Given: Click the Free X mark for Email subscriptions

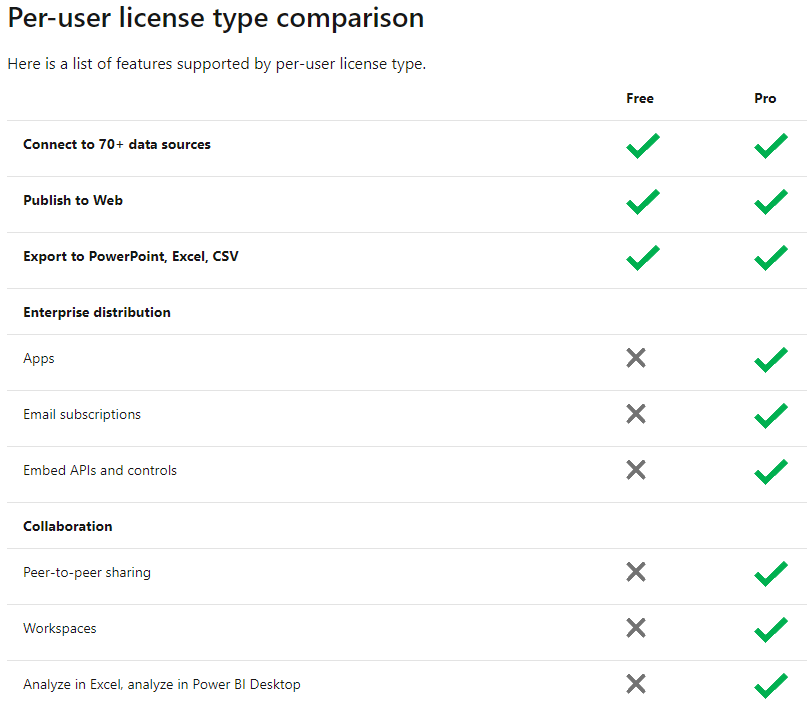Looking at the screenshot, I should click(636, 414).
